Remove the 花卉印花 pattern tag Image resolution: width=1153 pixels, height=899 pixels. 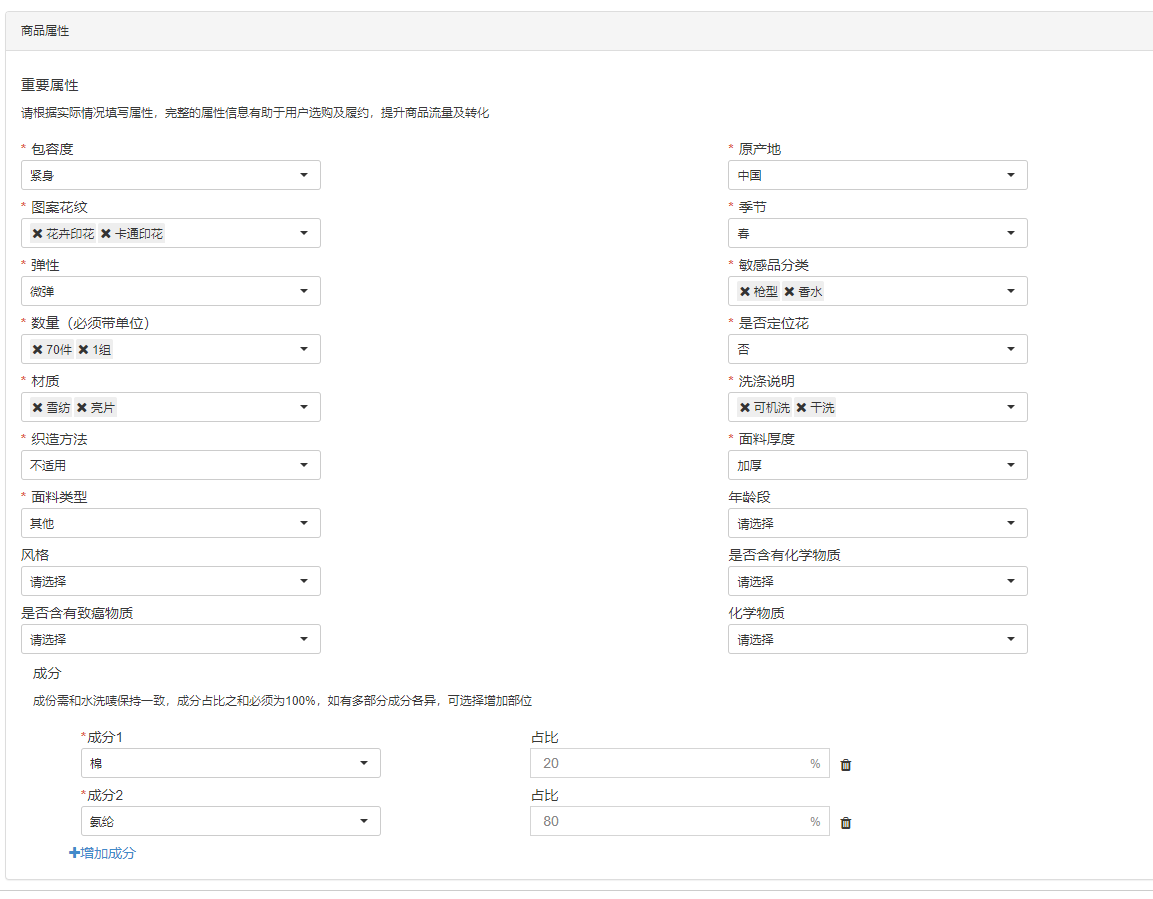click(x=38, y=234)
